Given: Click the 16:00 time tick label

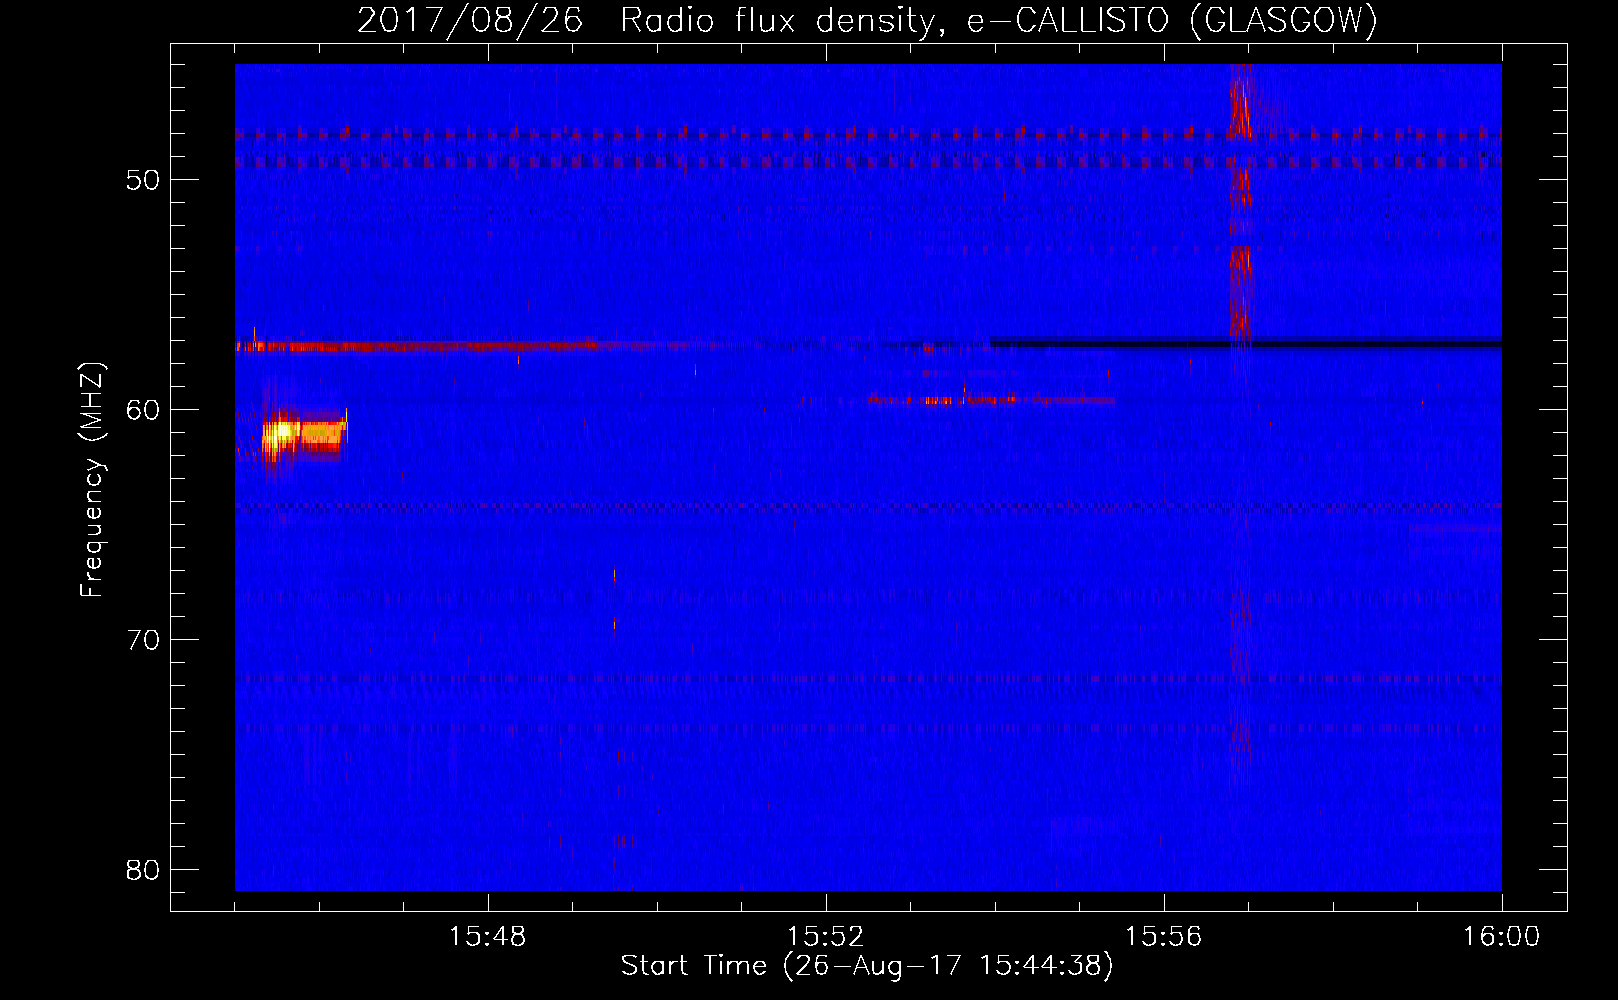Looking at the screenshot, I should click(x=1501, y=937).
